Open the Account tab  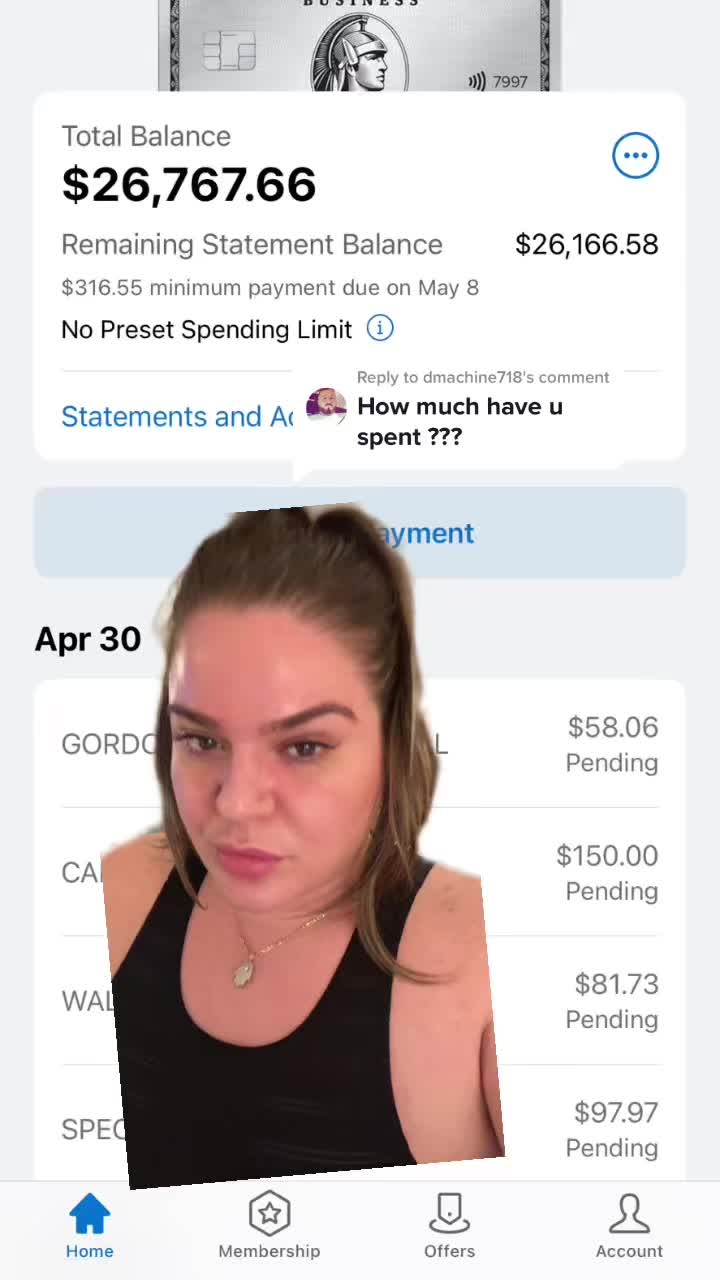pyautogui.click(x=629, y=1226)
